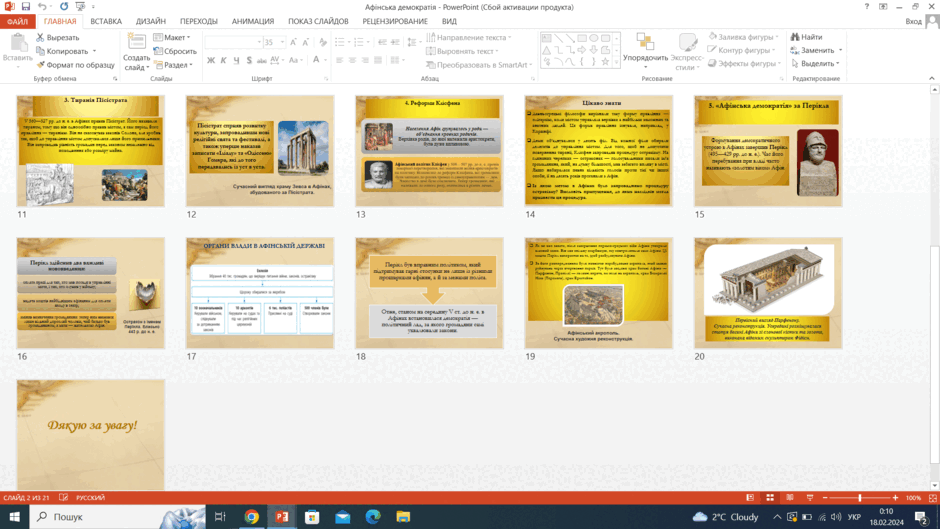Click Вход sign-in link
Screen dimensions: 940x529
click(913, 22)
